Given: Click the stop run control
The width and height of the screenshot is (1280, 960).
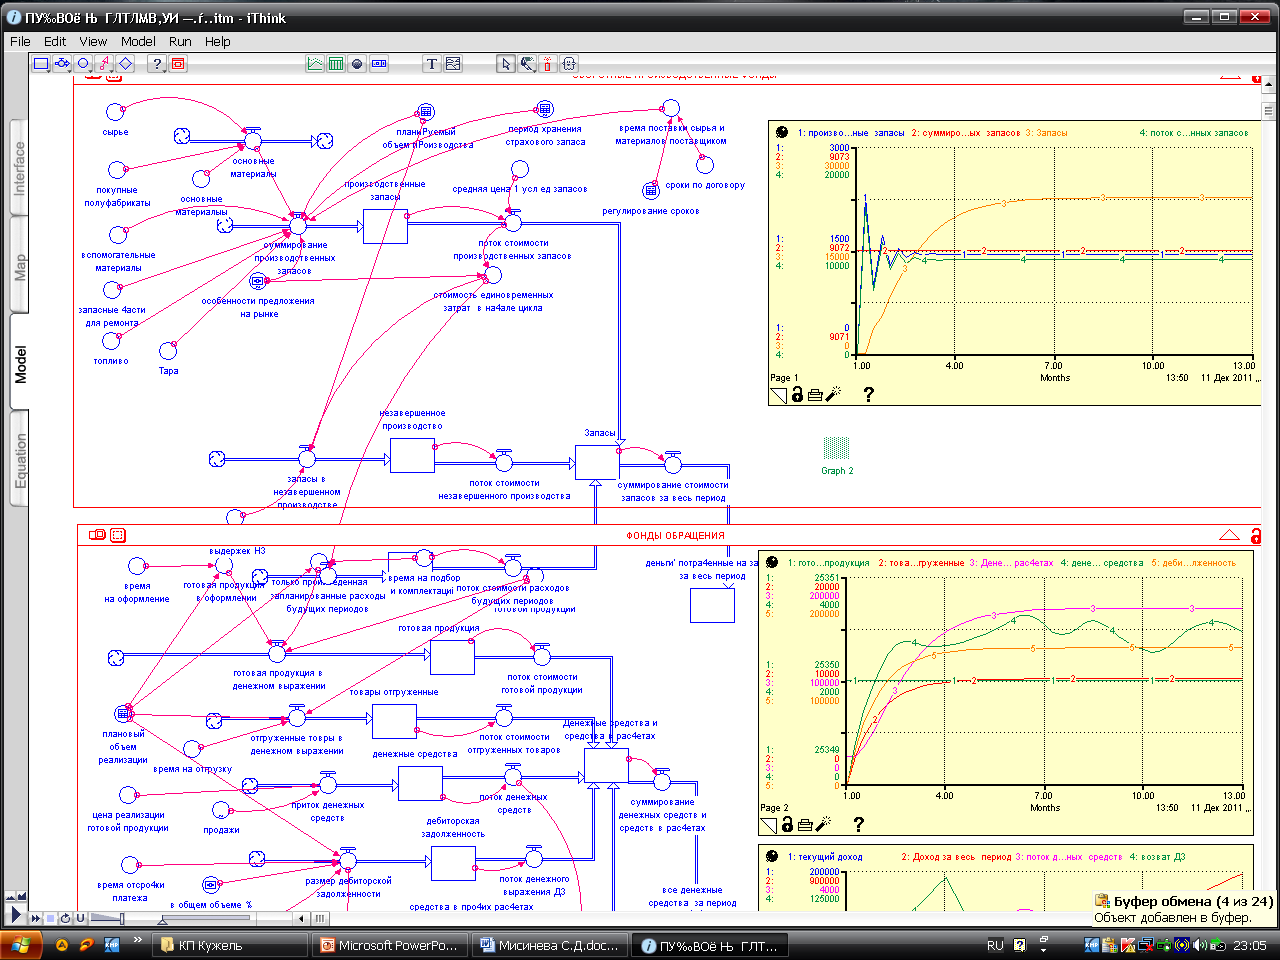Looking at the screenshot, I should click(51, 918).
